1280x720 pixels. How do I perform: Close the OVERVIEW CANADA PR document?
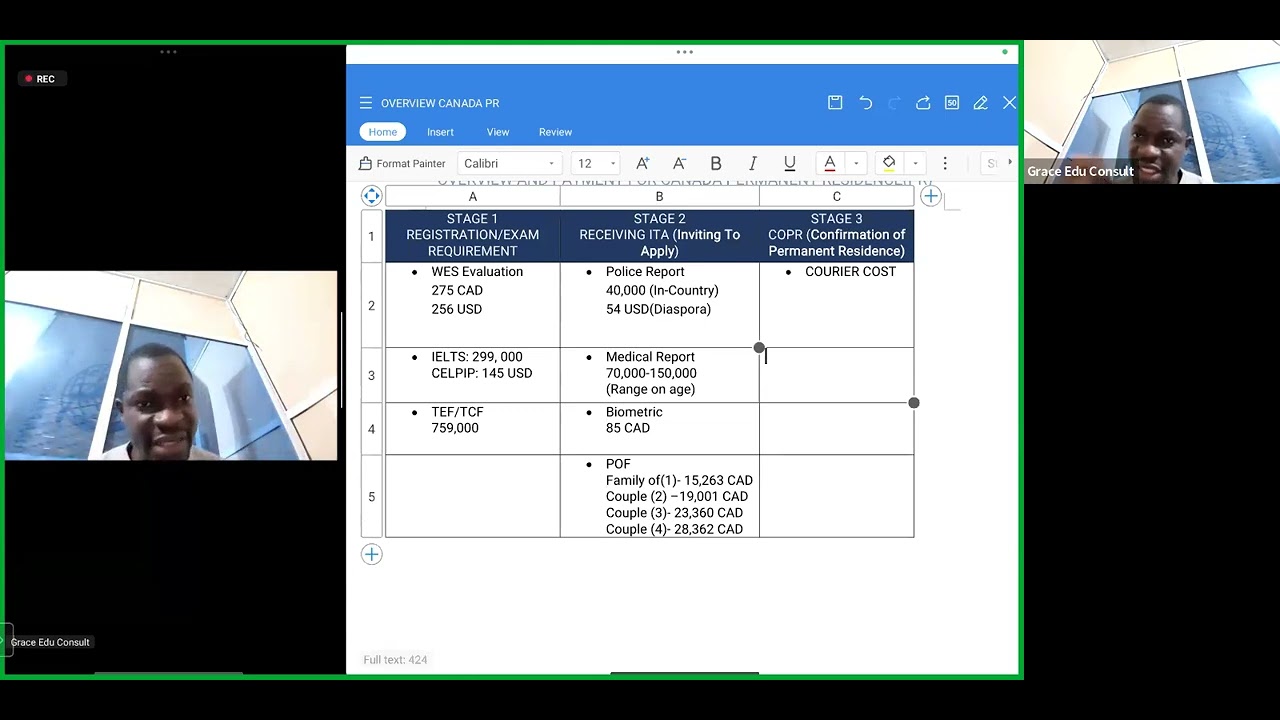tap(1009, 103)
